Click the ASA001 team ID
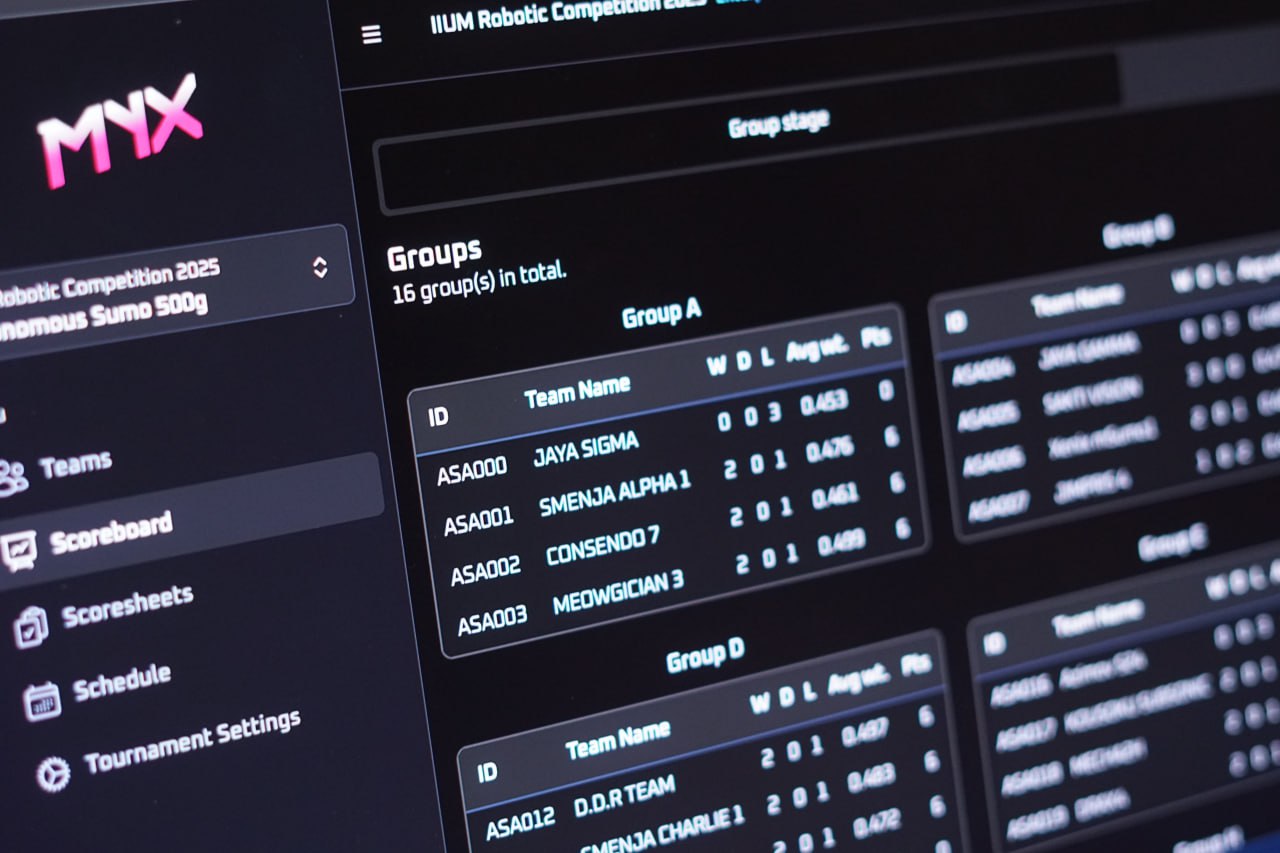Screen dimensions: 1280x853 tap(479, 521)
